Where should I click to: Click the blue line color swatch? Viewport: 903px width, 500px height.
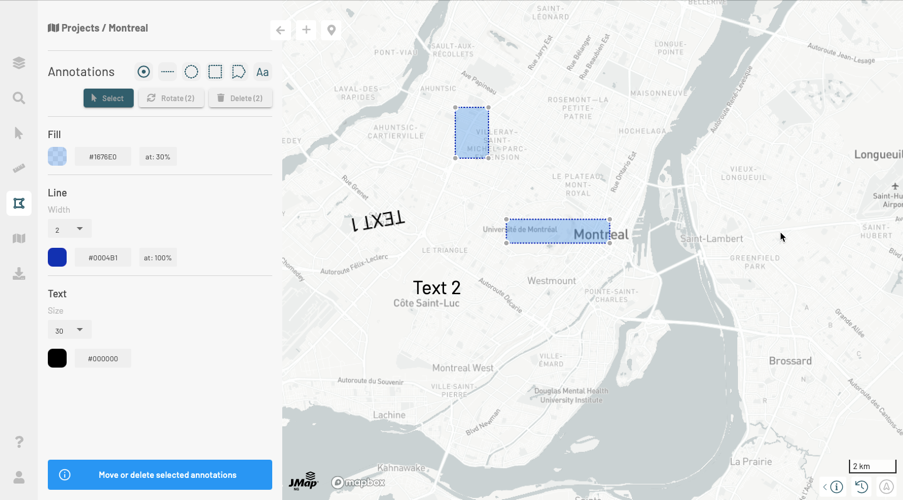57,257
